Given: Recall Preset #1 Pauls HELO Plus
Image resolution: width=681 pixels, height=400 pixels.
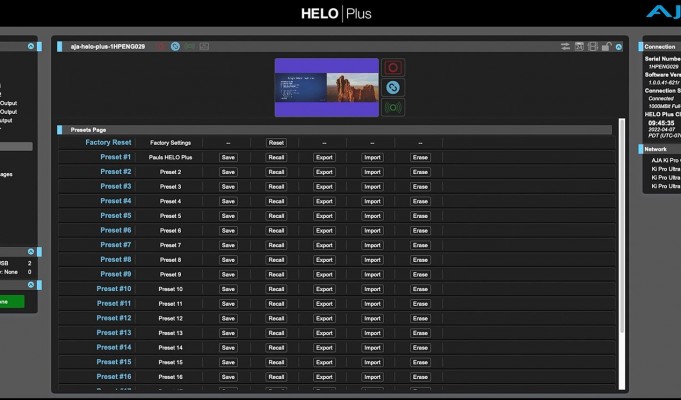Looking at the screenshot, I should (276, 158).
